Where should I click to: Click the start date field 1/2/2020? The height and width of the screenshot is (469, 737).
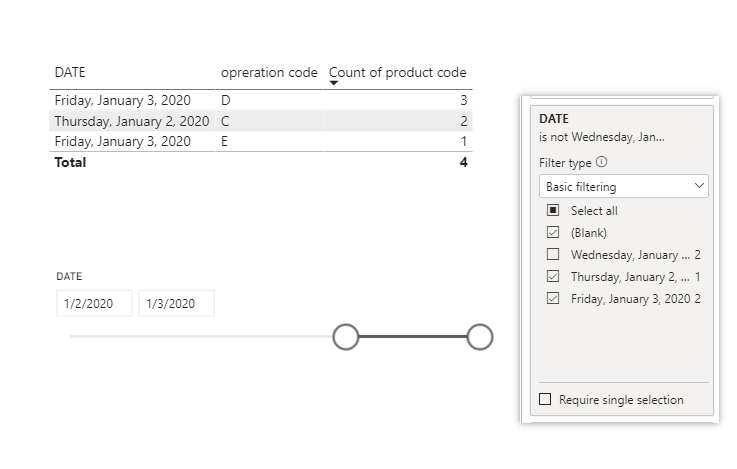coord(94,303)
